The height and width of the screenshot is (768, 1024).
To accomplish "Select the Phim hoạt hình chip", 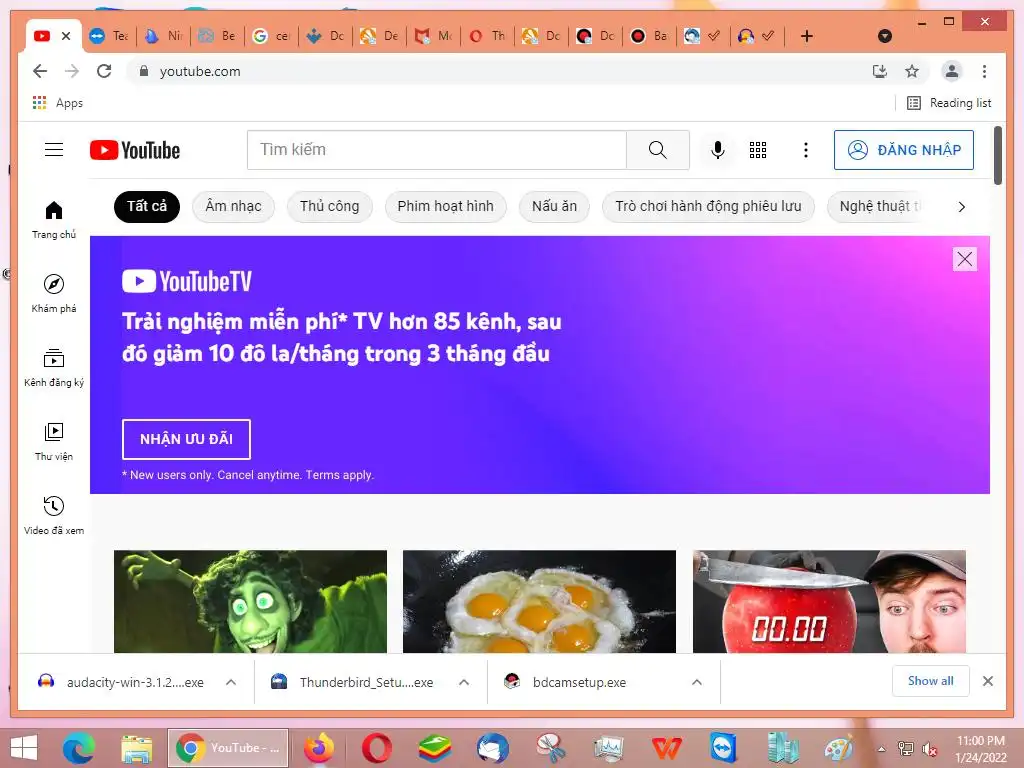I will pos(445,206).
